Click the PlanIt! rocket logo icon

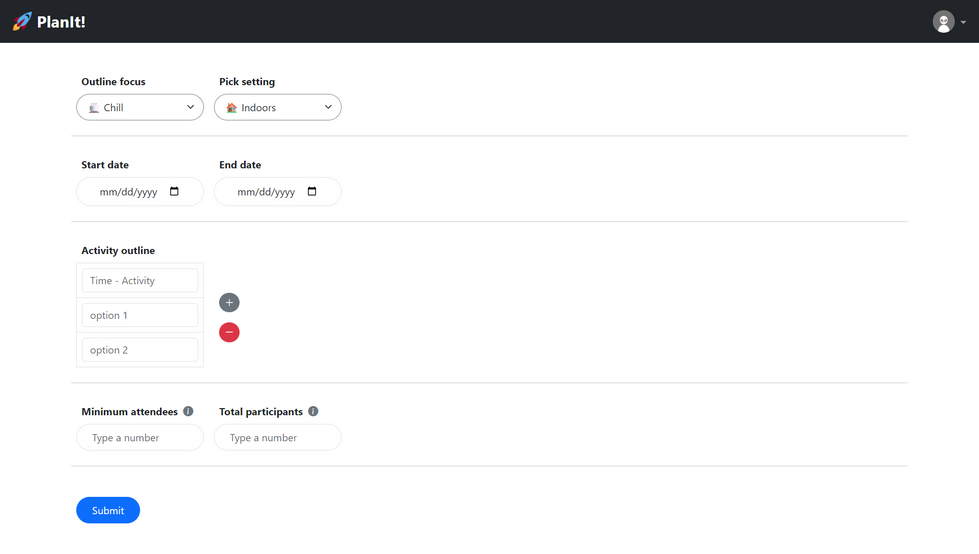[22, 21]
